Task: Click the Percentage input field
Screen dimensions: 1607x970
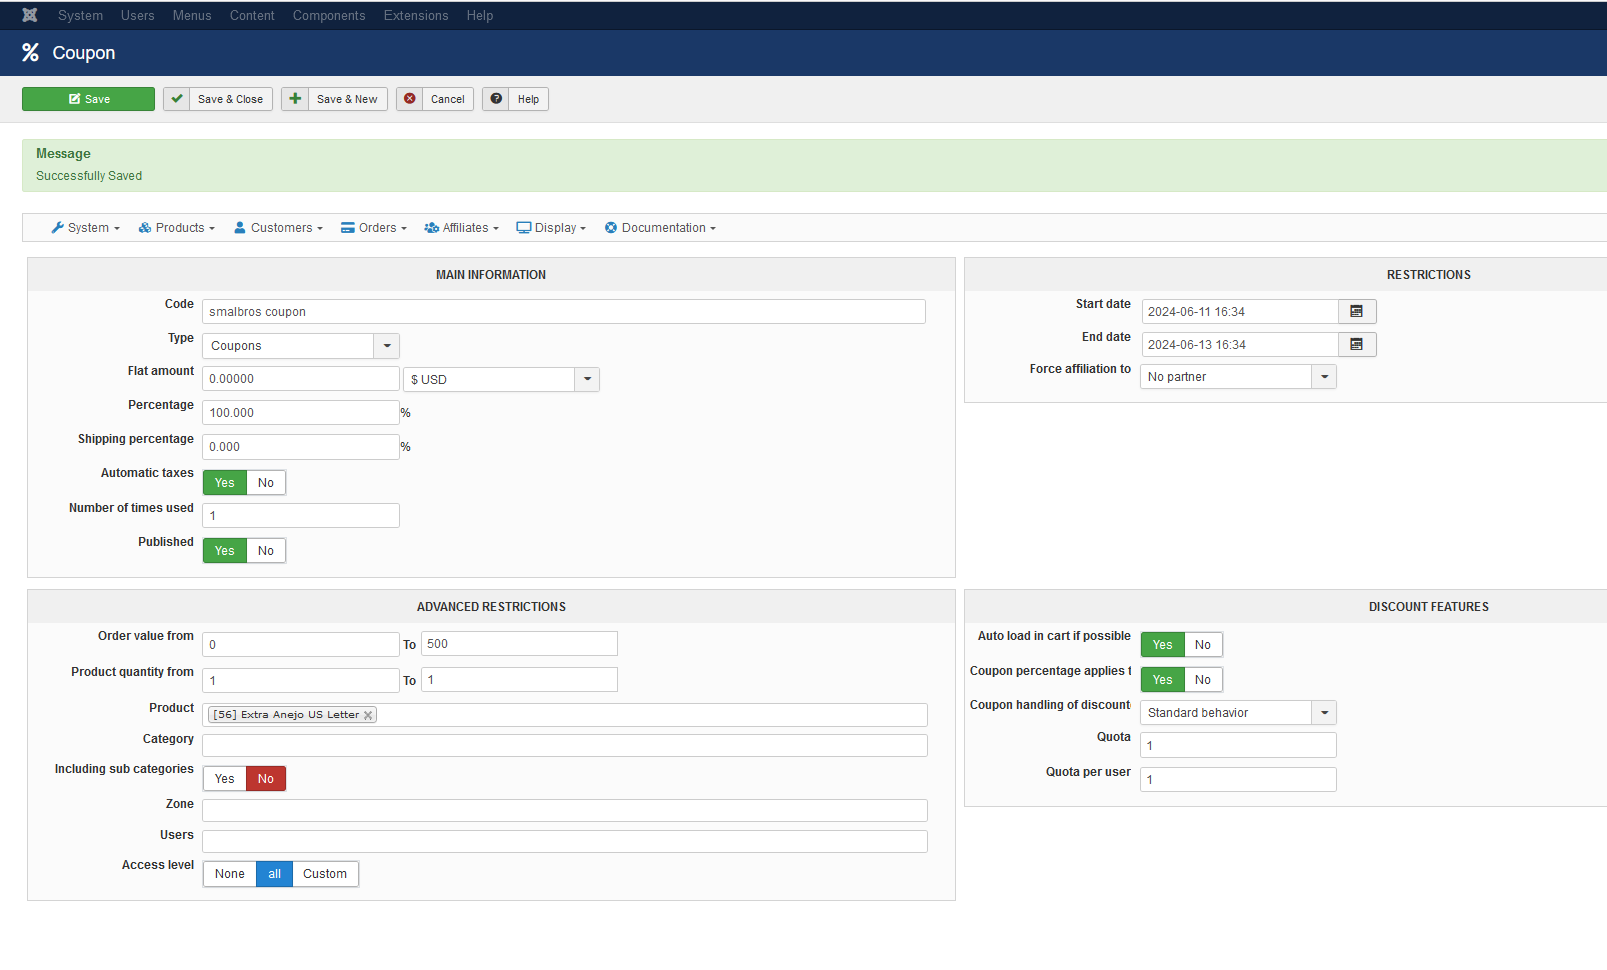Action: [x=301, y=413]
